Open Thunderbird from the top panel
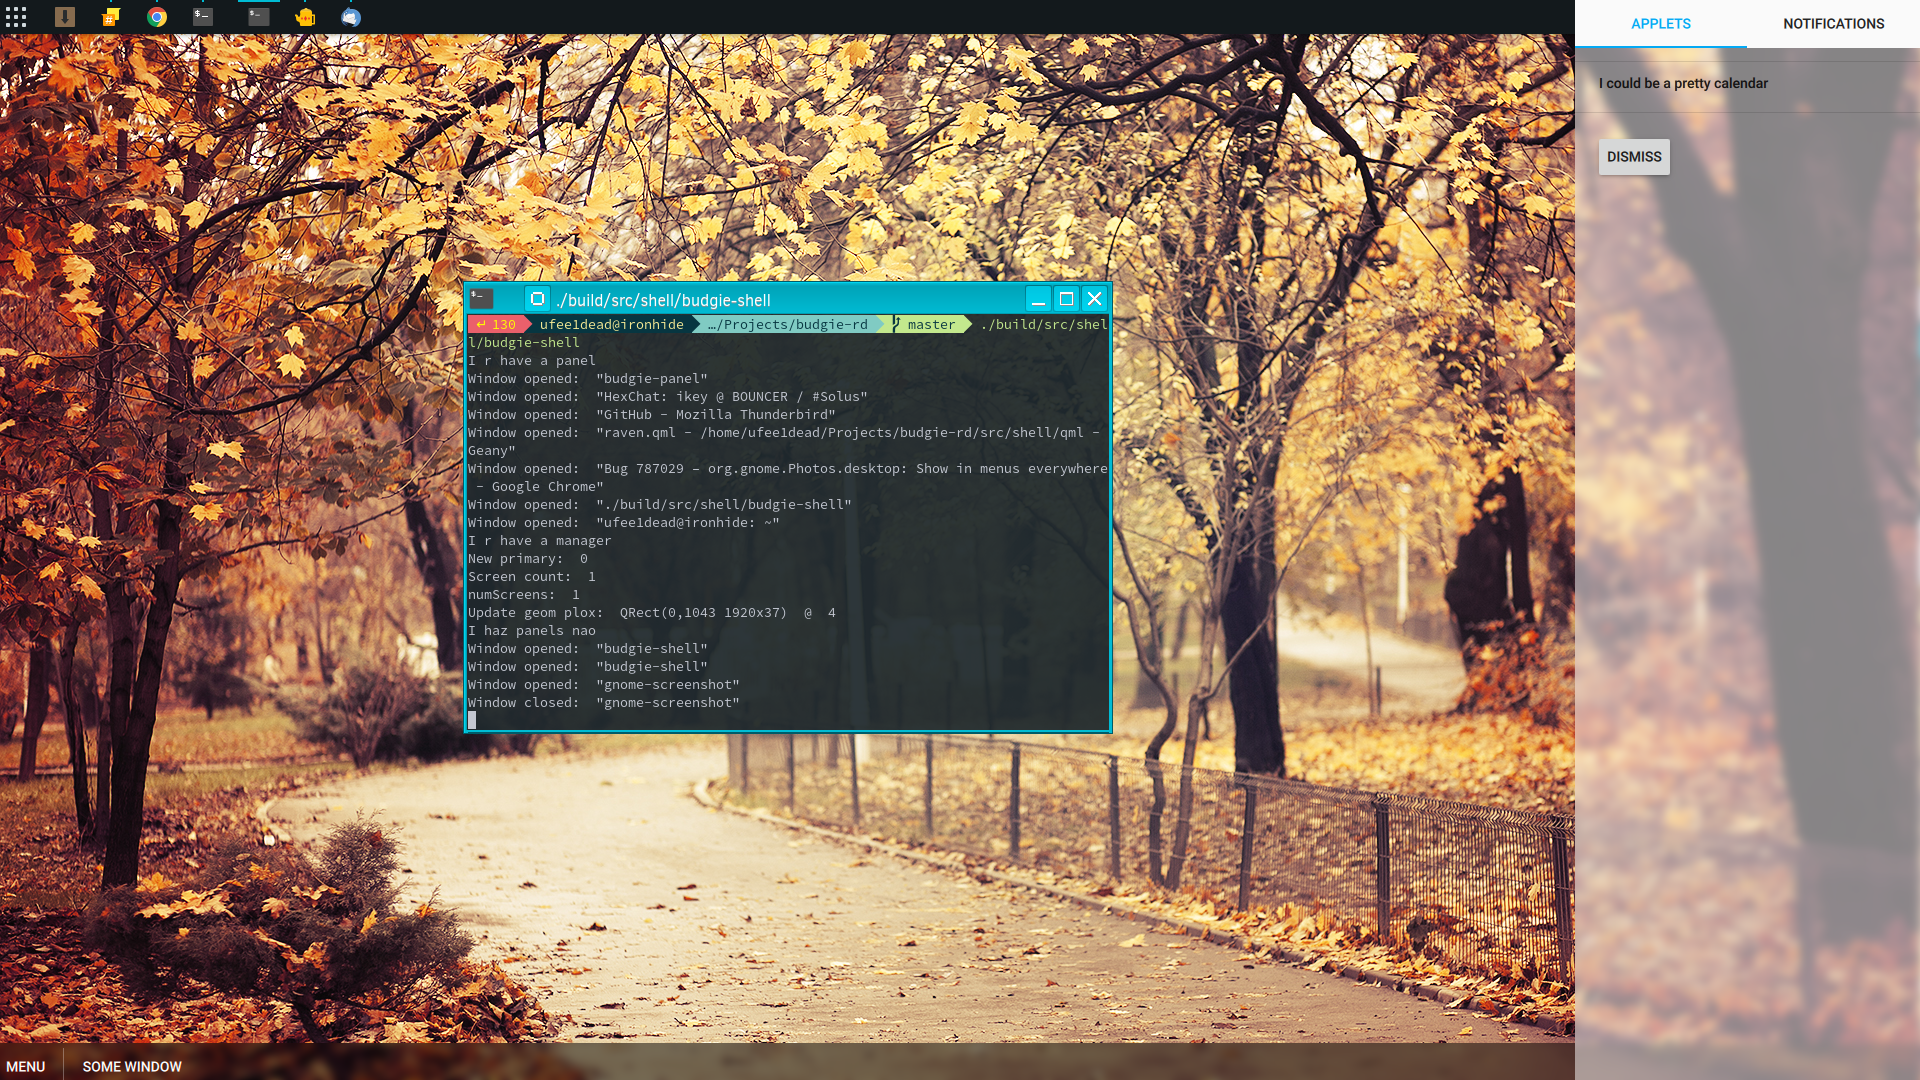Image resolution: width=1920 pixels, height=1080 pixels. [x=351, y=17]
